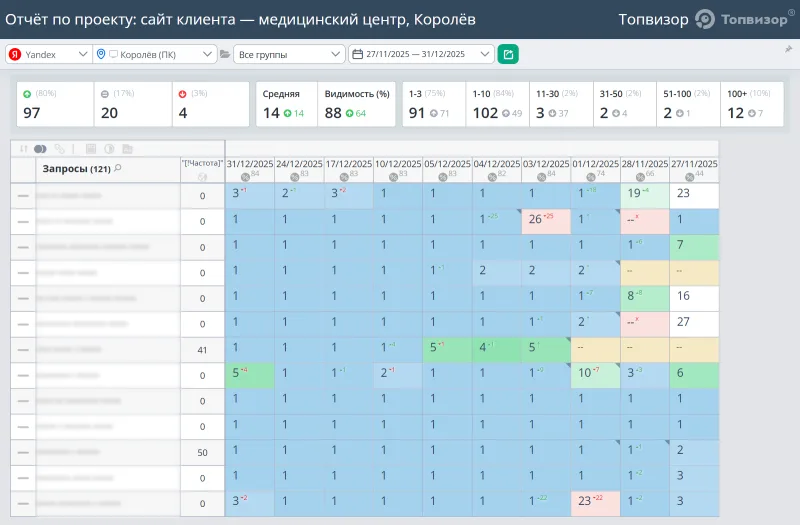Click the green cell showing 7 in 27/11/2025
Image resolution: width=800 pixels, height=525 pixels.
[x=694, y=247]
